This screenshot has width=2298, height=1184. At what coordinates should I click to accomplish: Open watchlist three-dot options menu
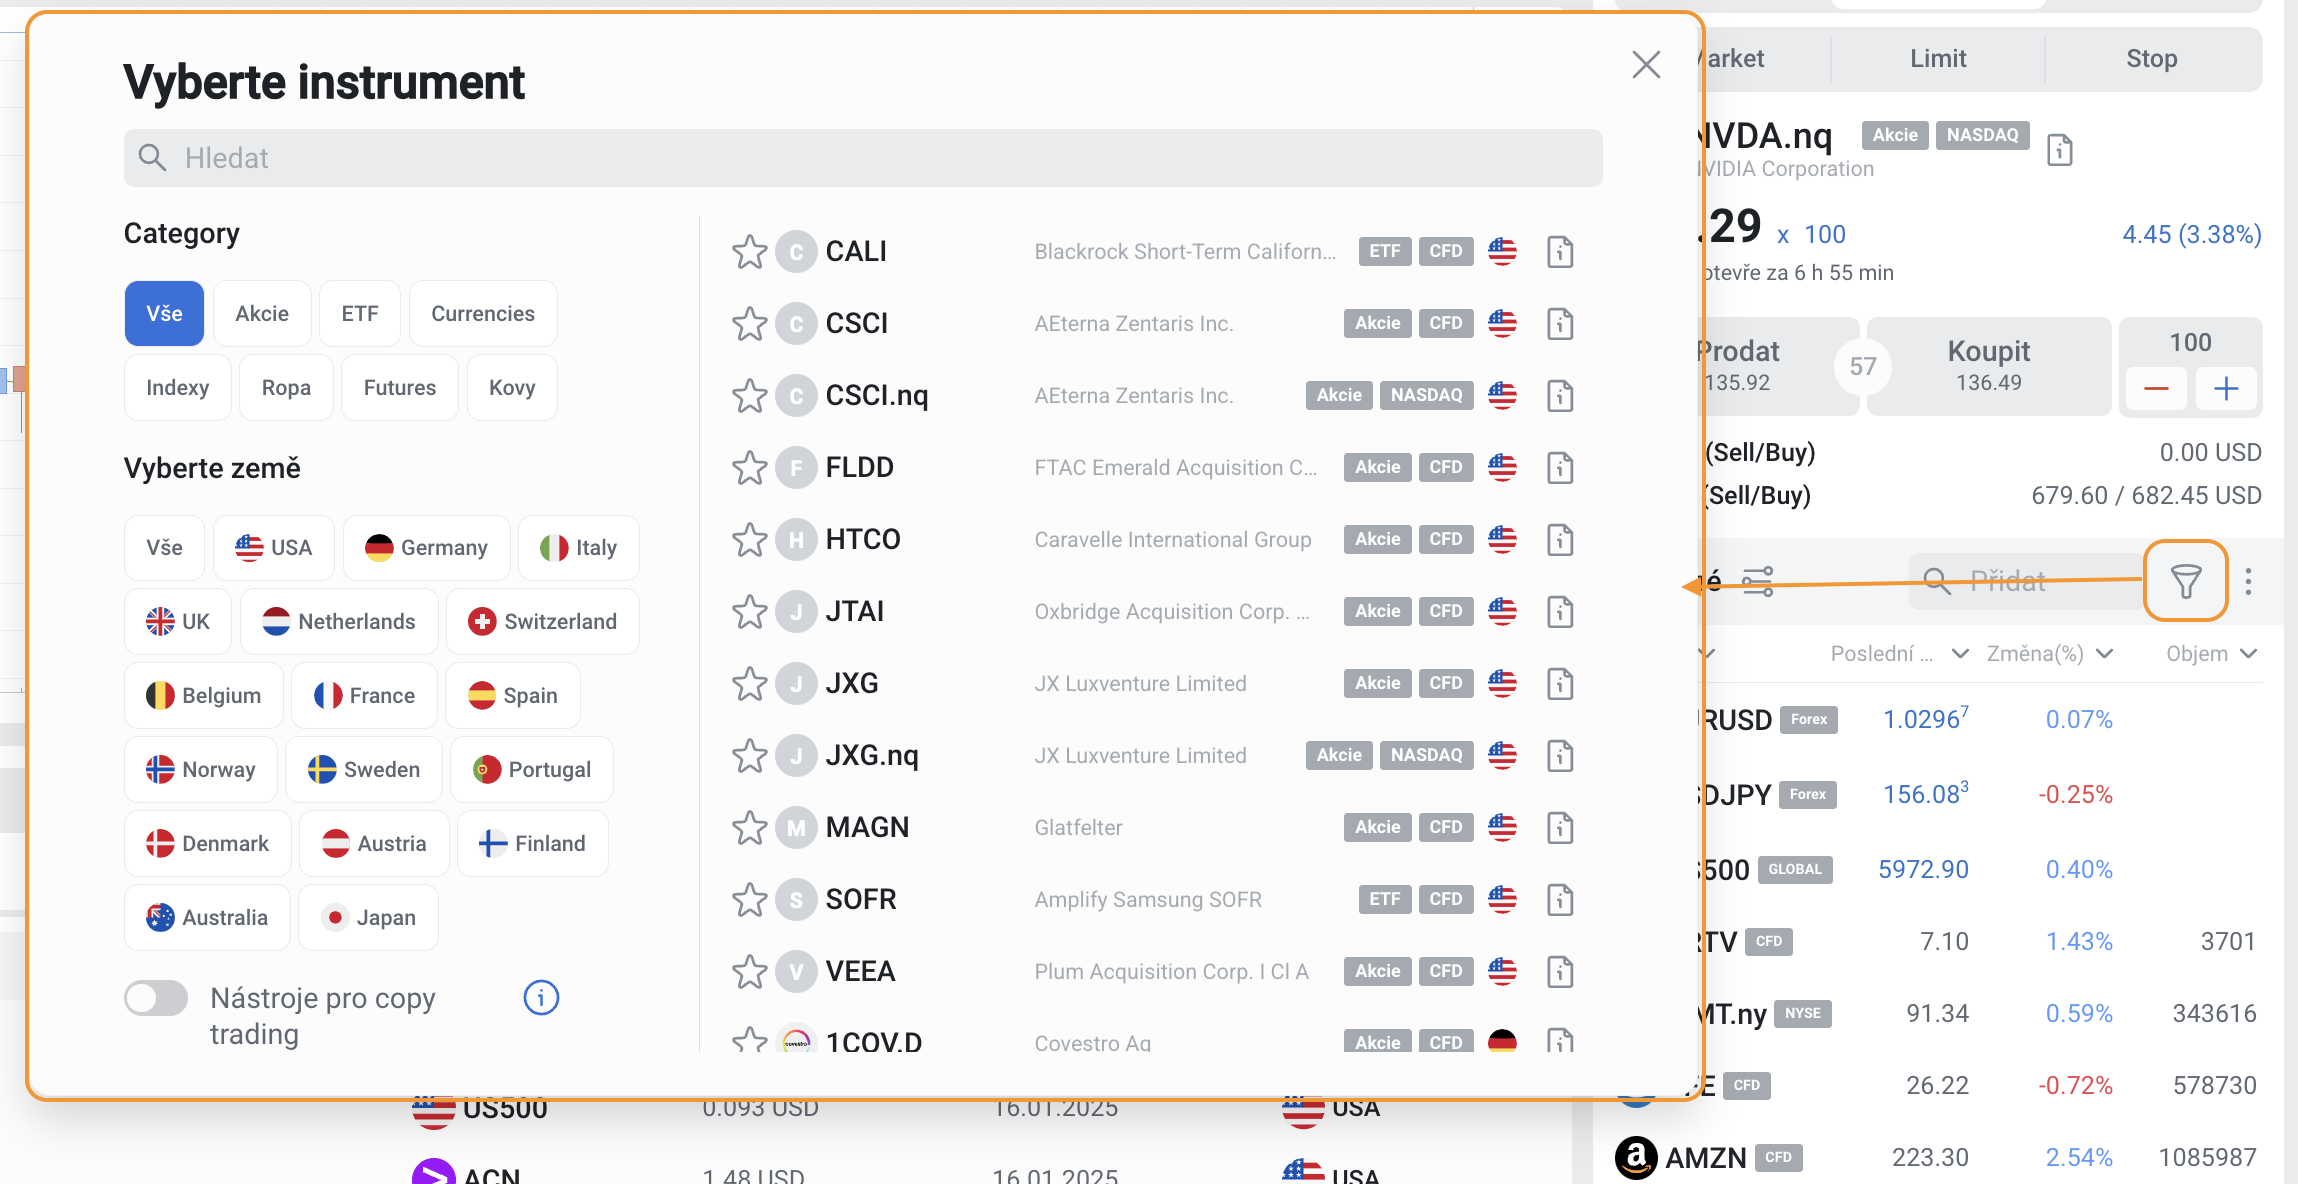point(2248,581)
